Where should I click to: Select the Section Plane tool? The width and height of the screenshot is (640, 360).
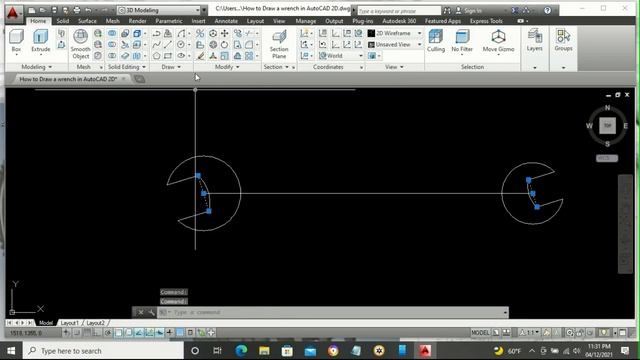279,44
